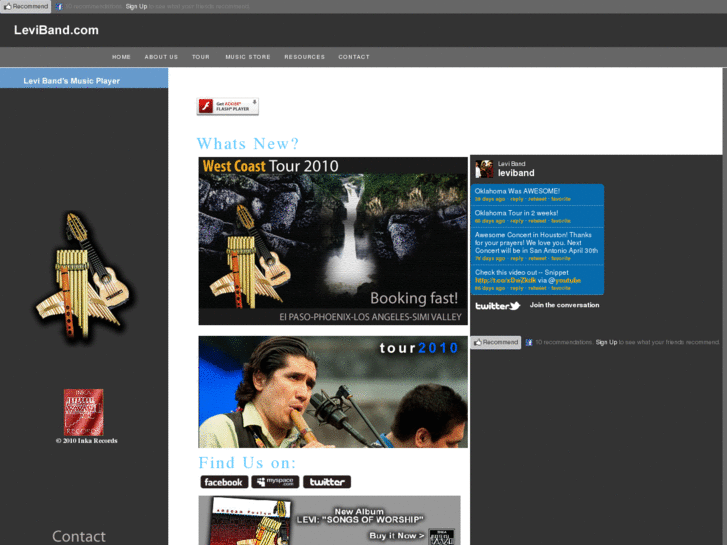Image resolution: width=727 pixels, height=545 pixels.
Task: Click the 86 days ago timestamp
Action: pos(490,288)
